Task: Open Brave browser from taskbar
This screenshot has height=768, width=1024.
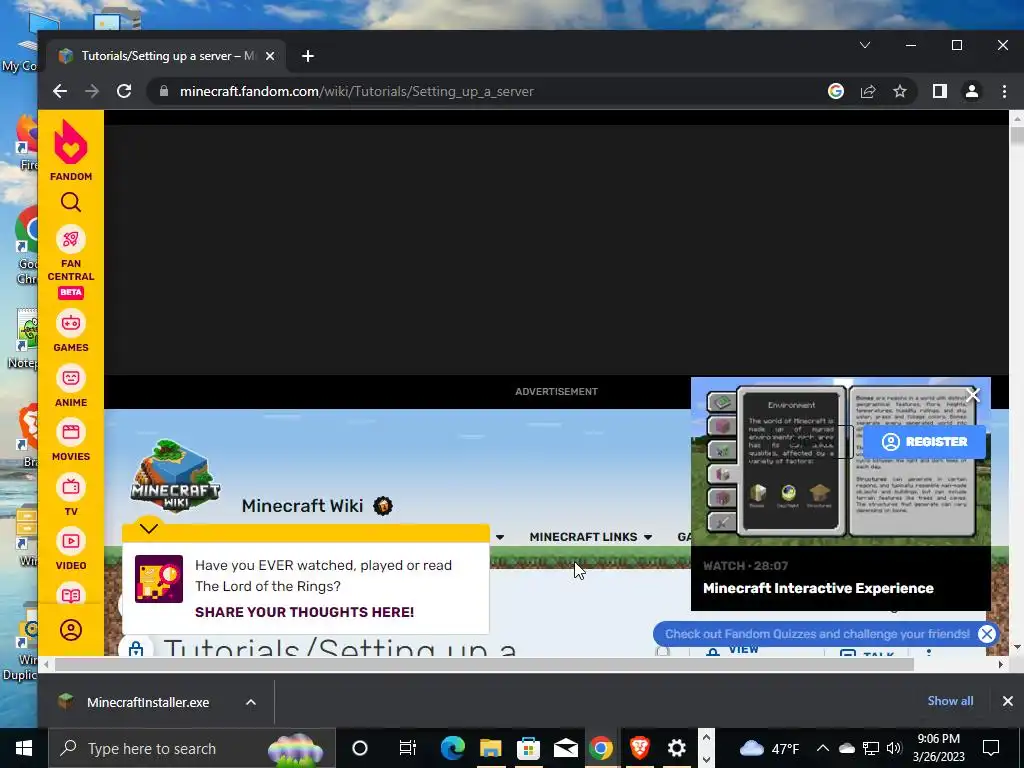Action: [x=639, y=748]
